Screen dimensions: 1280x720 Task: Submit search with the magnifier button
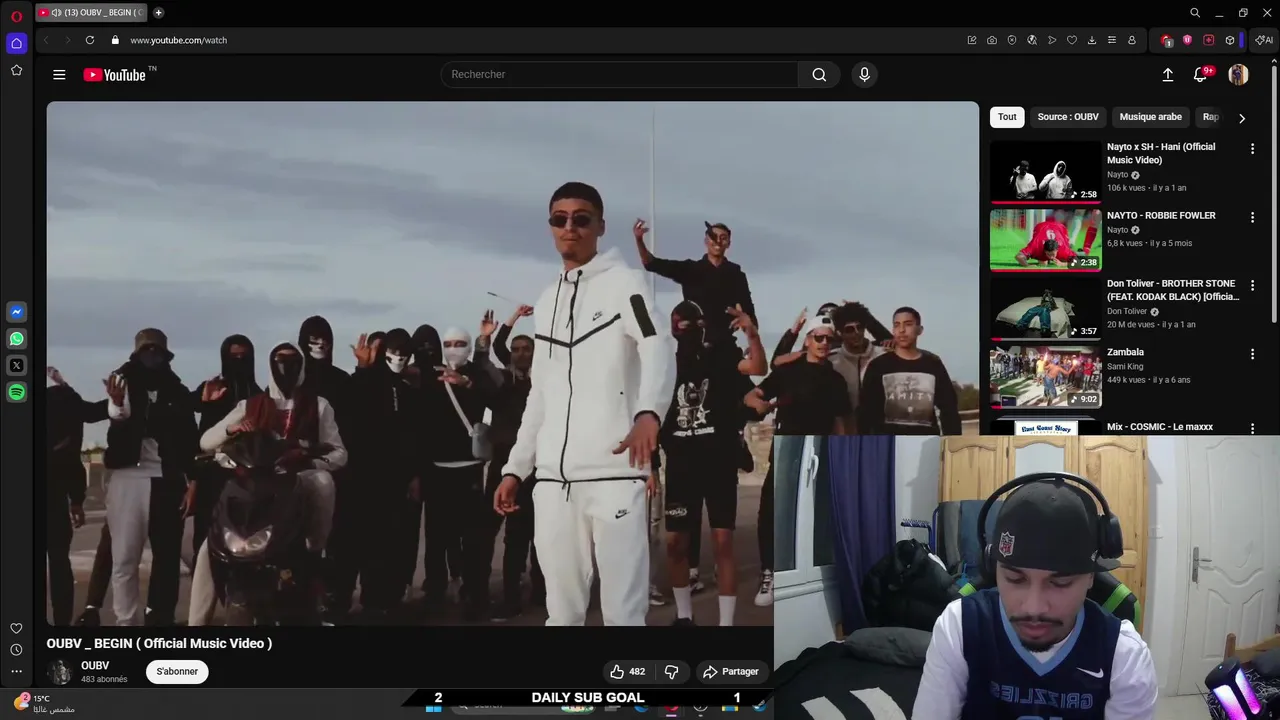(x=819, y=74)
